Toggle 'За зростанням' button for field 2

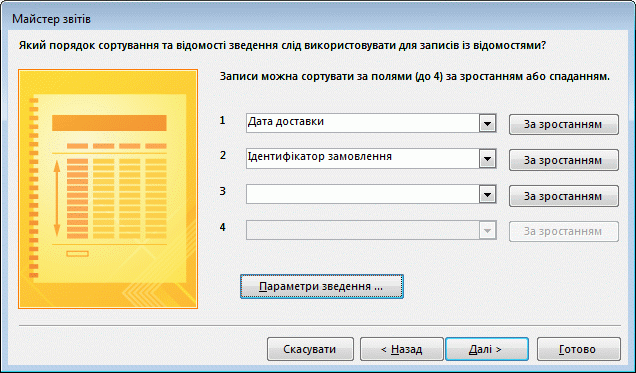[564, 160]
